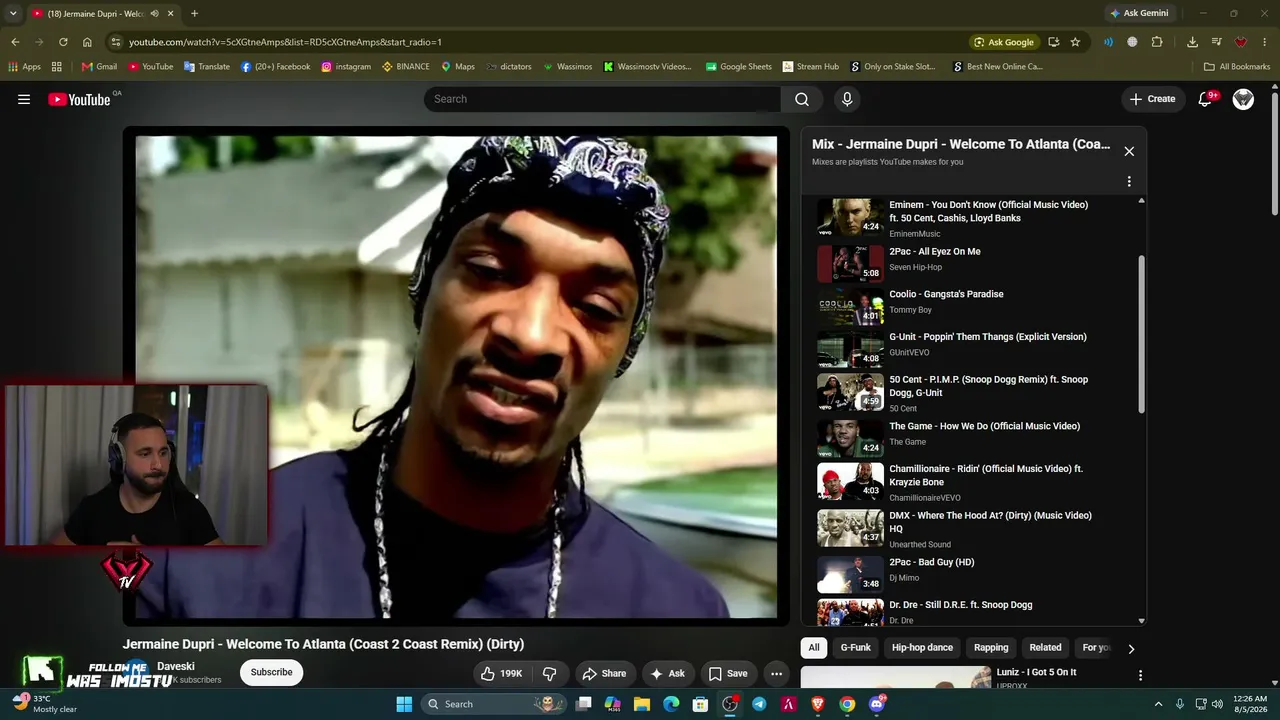View site information in address bar
Image resolution: width=1280 pixels, height=720 pixels.
(x=116, y=42)
